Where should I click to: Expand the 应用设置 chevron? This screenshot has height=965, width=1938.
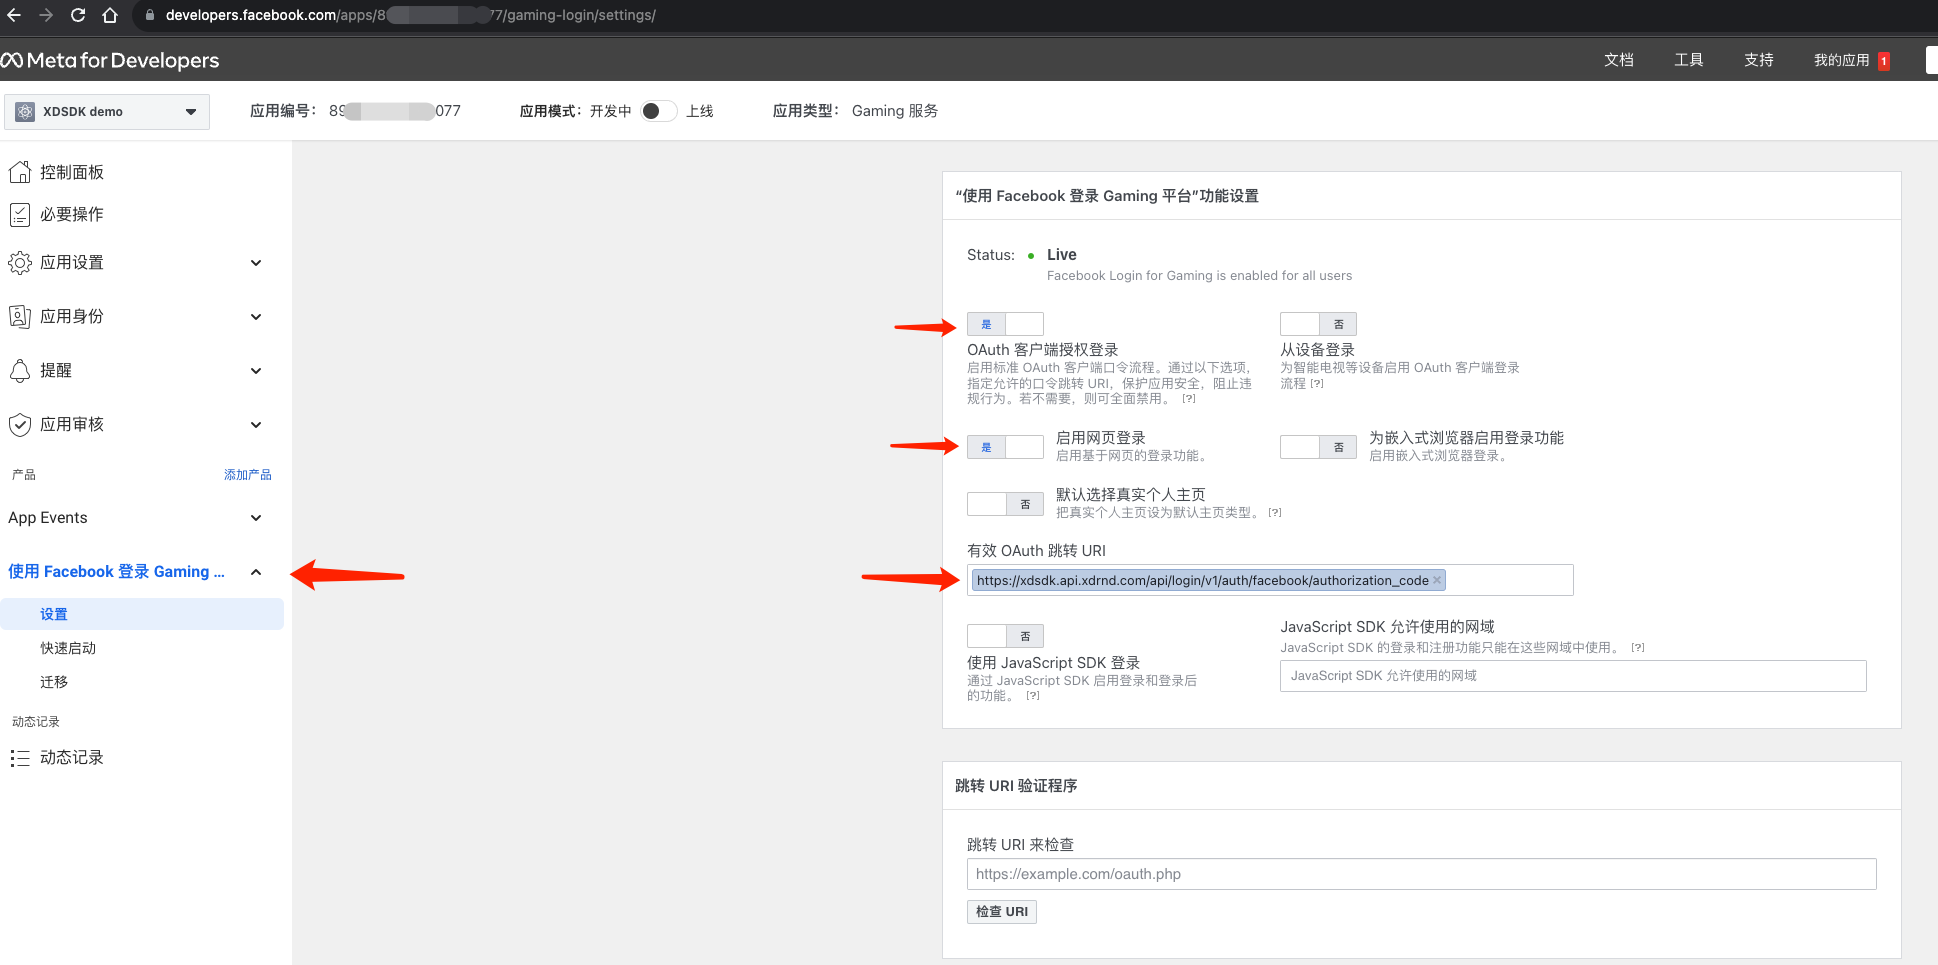(256, 263)
